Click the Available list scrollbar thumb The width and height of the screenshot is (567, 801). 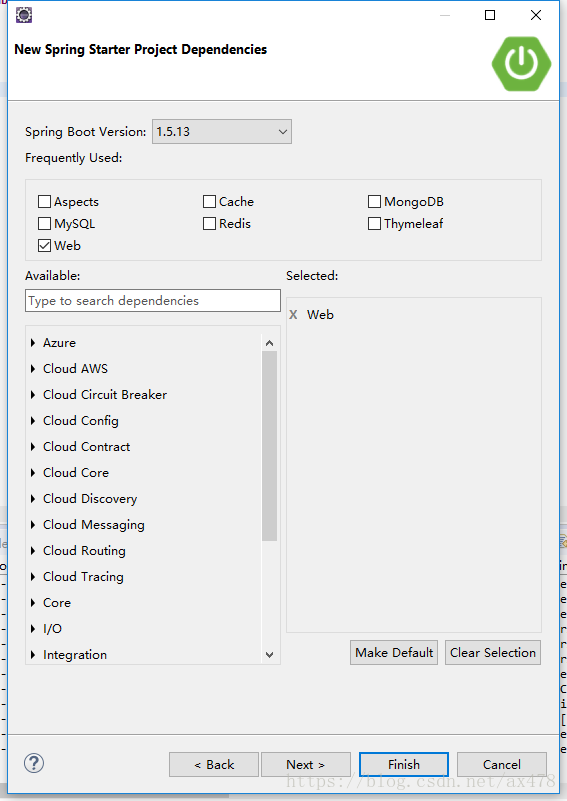pos(270,446)
